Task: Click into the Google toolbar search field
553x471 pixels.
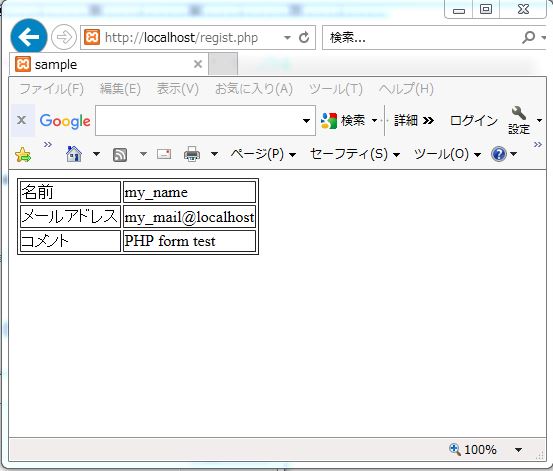Action: point(198,121)
